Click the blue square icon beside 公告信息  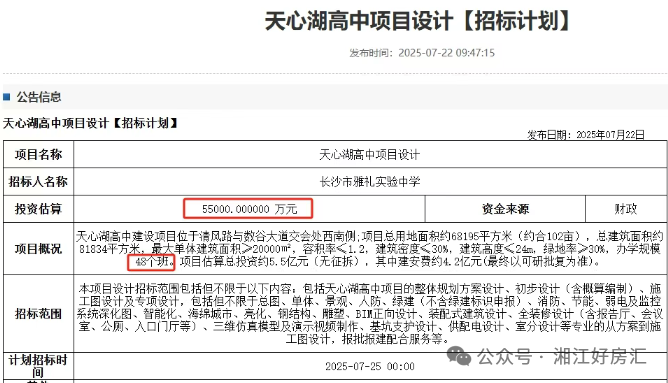6,97
